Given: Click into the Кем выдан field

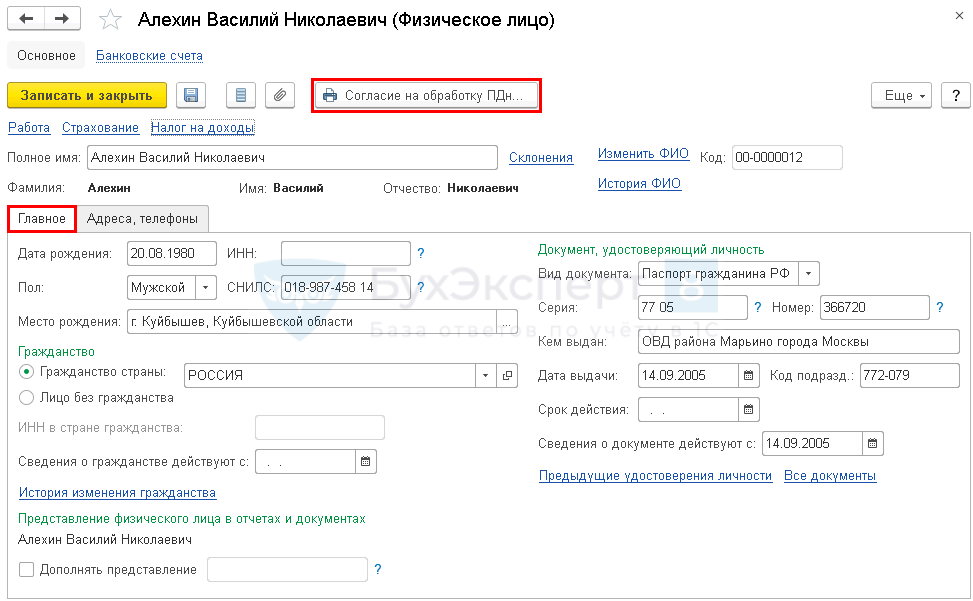Looking at the screenshot, I should point(798,342).
